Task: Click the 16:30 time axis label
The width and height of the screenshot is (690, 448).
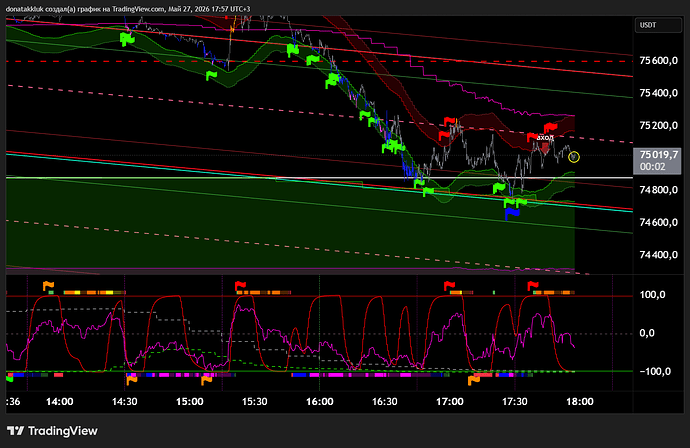Action: click(385, 402)
